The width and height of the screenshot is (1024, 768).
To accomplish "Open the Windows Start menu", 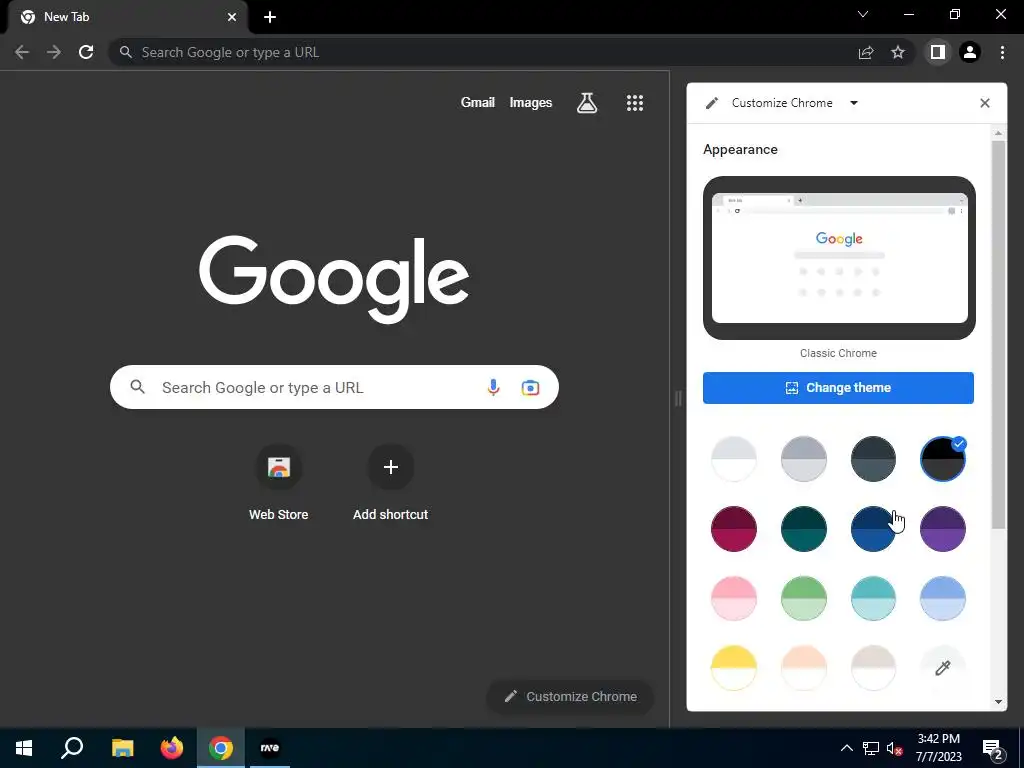I will tap(24, 748).
